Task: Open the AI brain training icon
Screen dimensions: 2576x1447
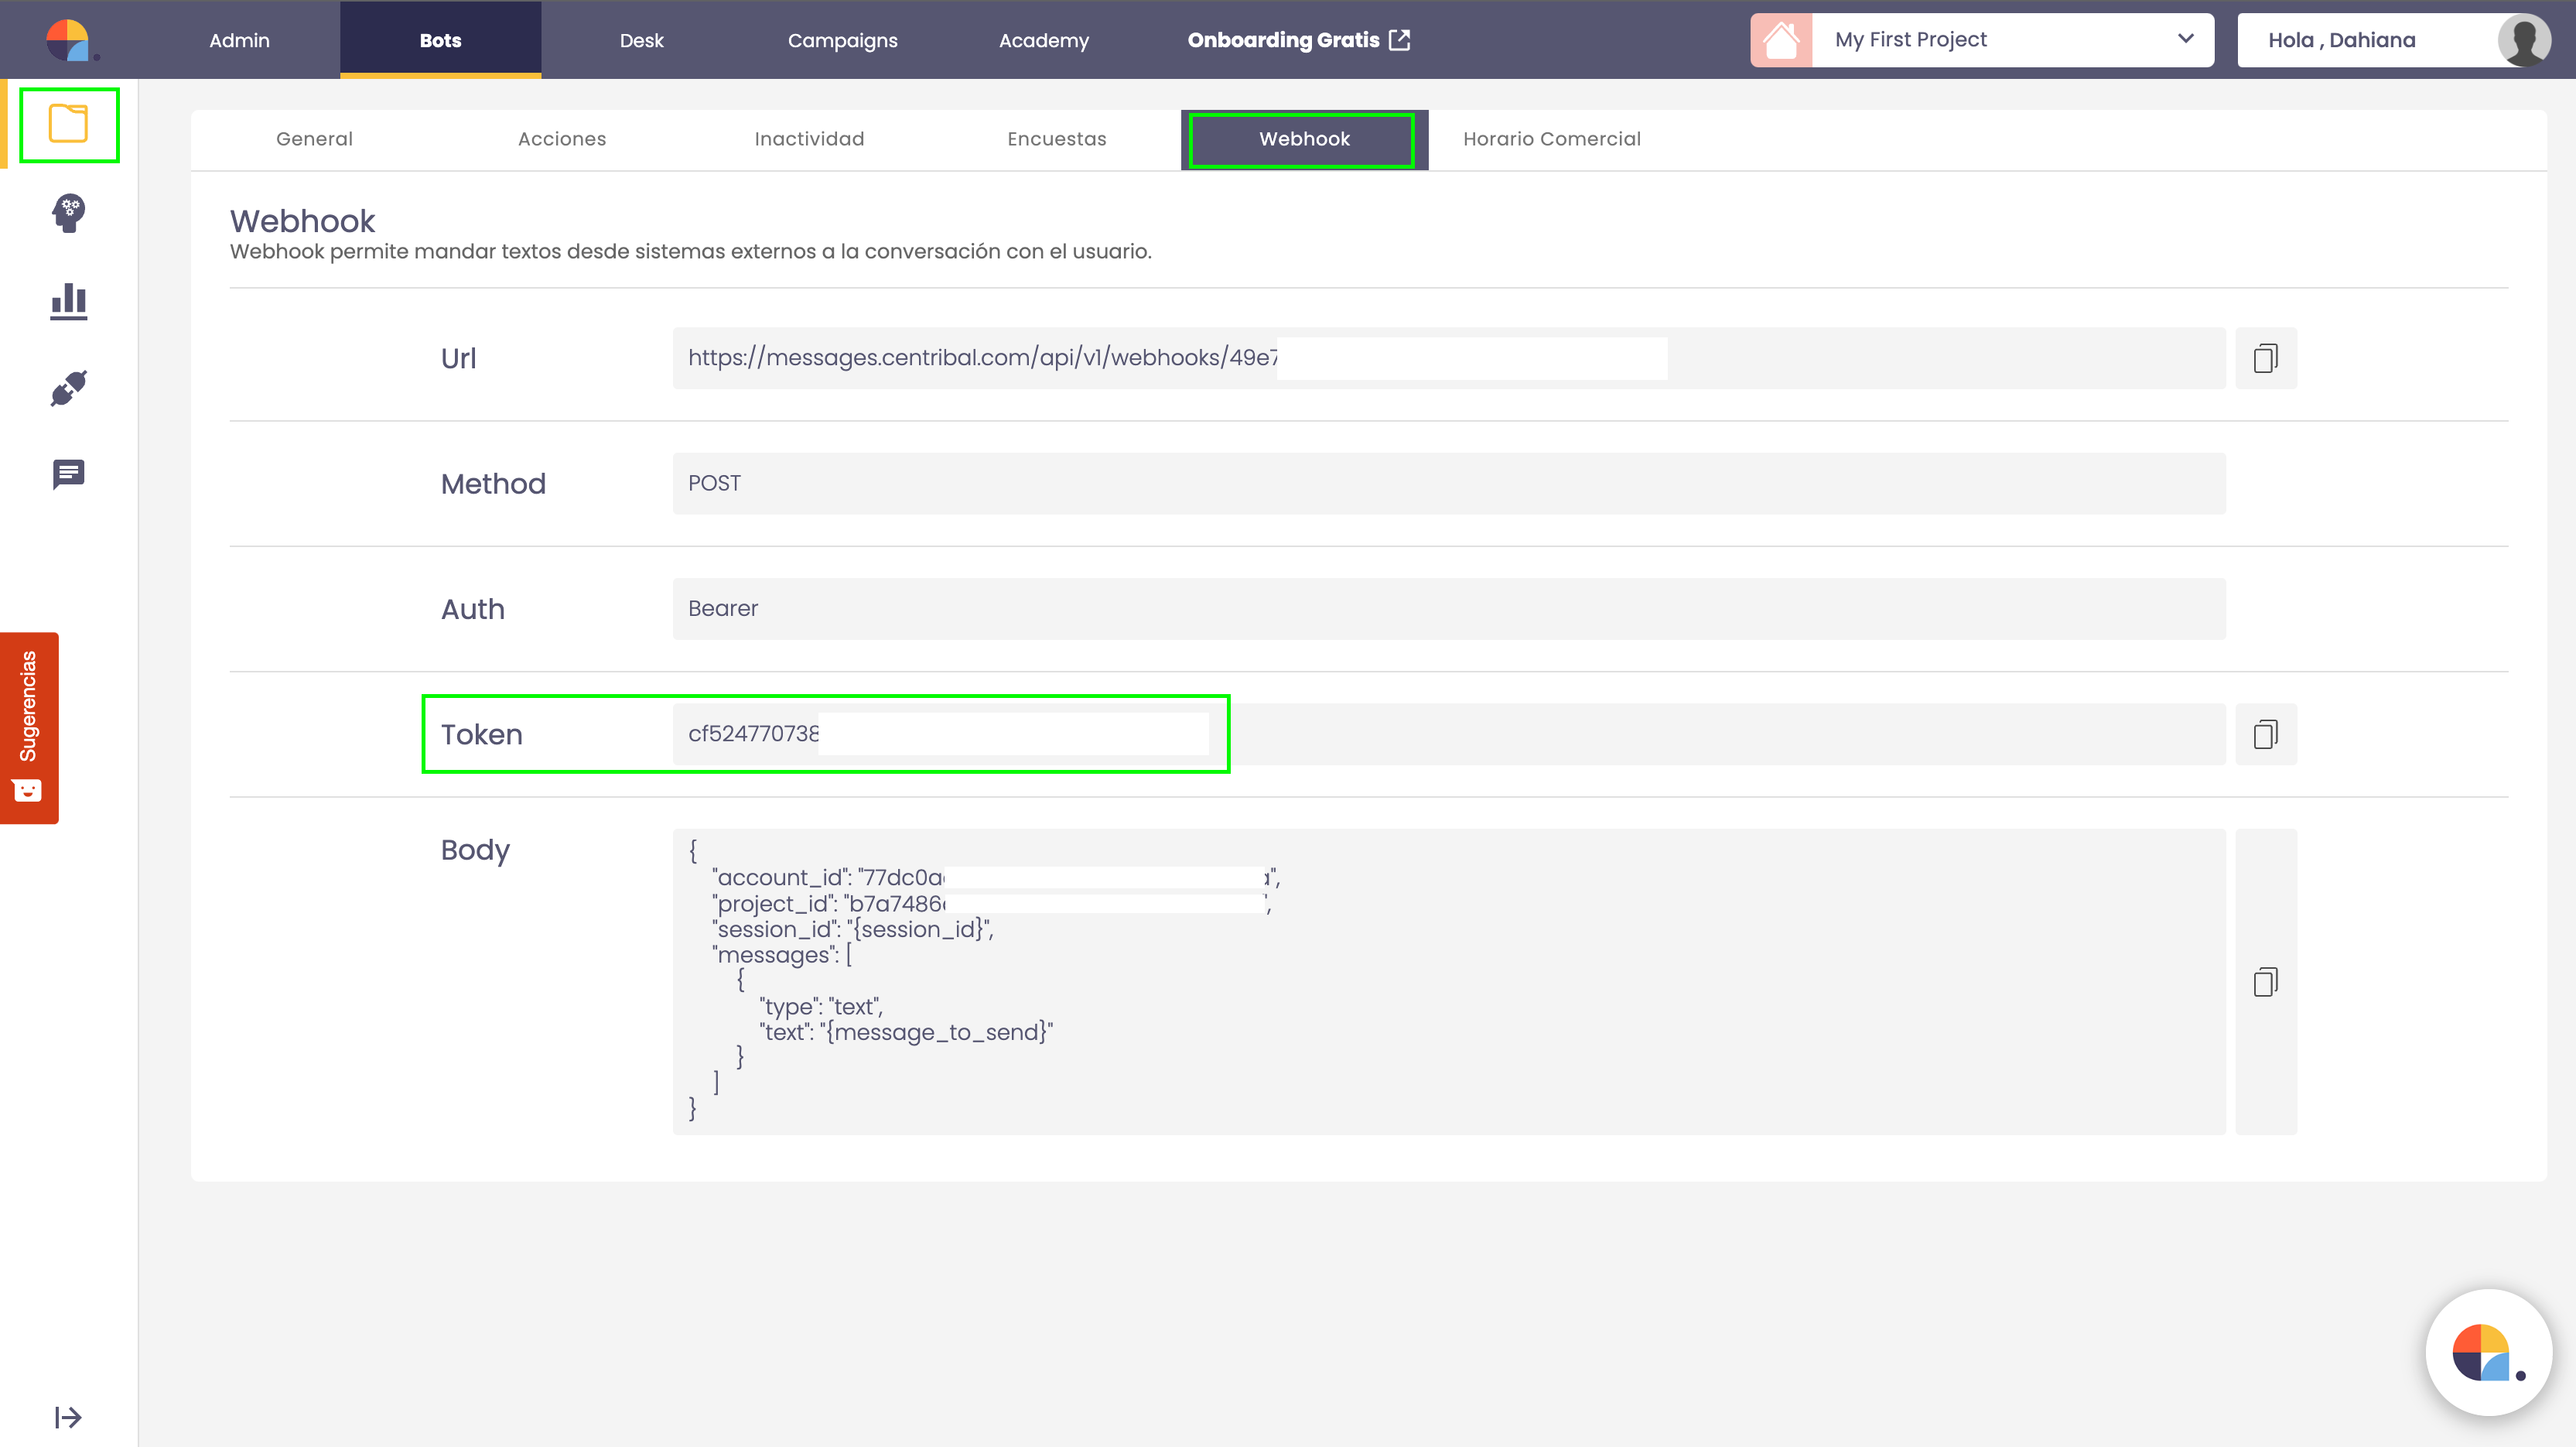Action: click(x=68, y=212)
